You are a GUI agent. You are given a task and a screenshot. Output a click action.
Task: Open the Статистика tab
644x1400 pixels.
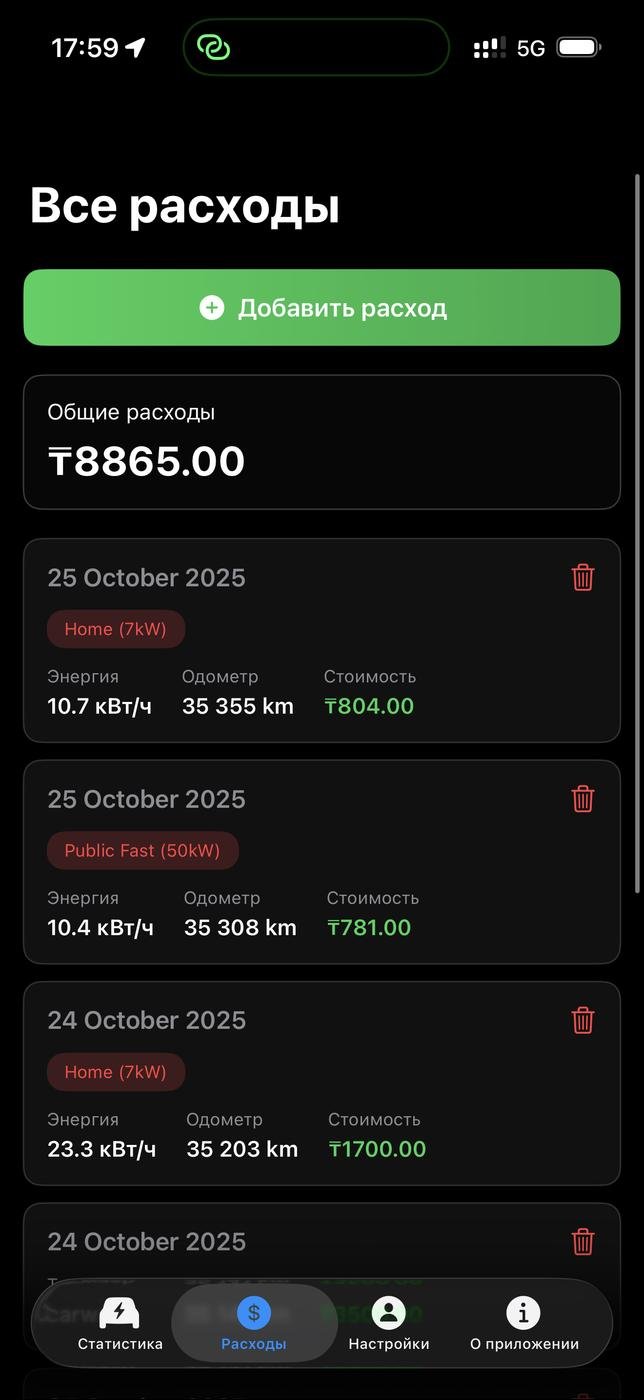(x=120, y=1323)
